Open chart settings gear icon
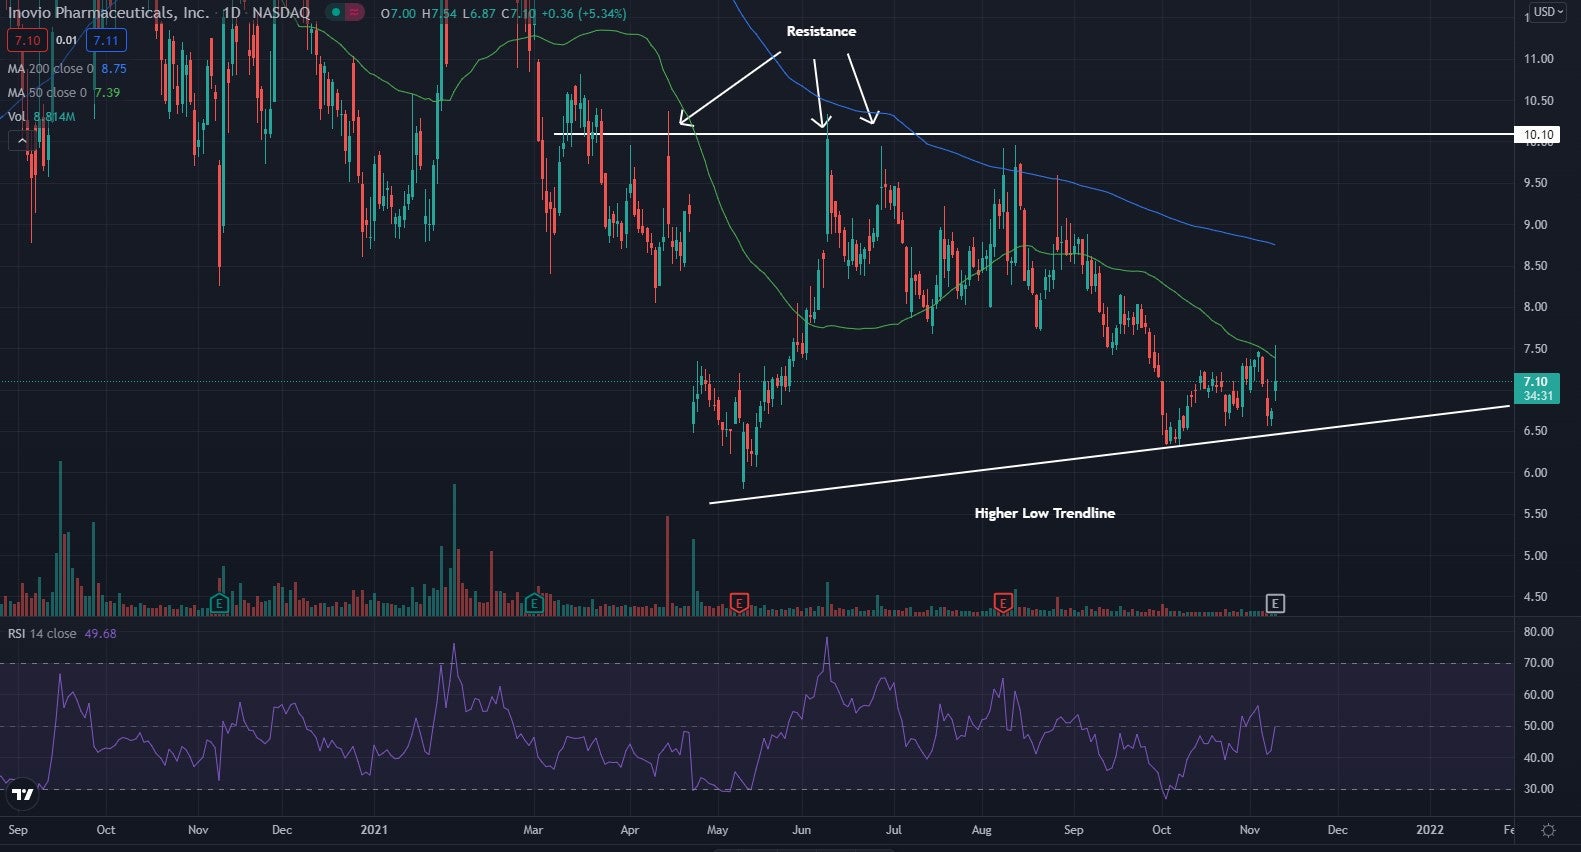 pyautogui.click(x=1548, y=830)
